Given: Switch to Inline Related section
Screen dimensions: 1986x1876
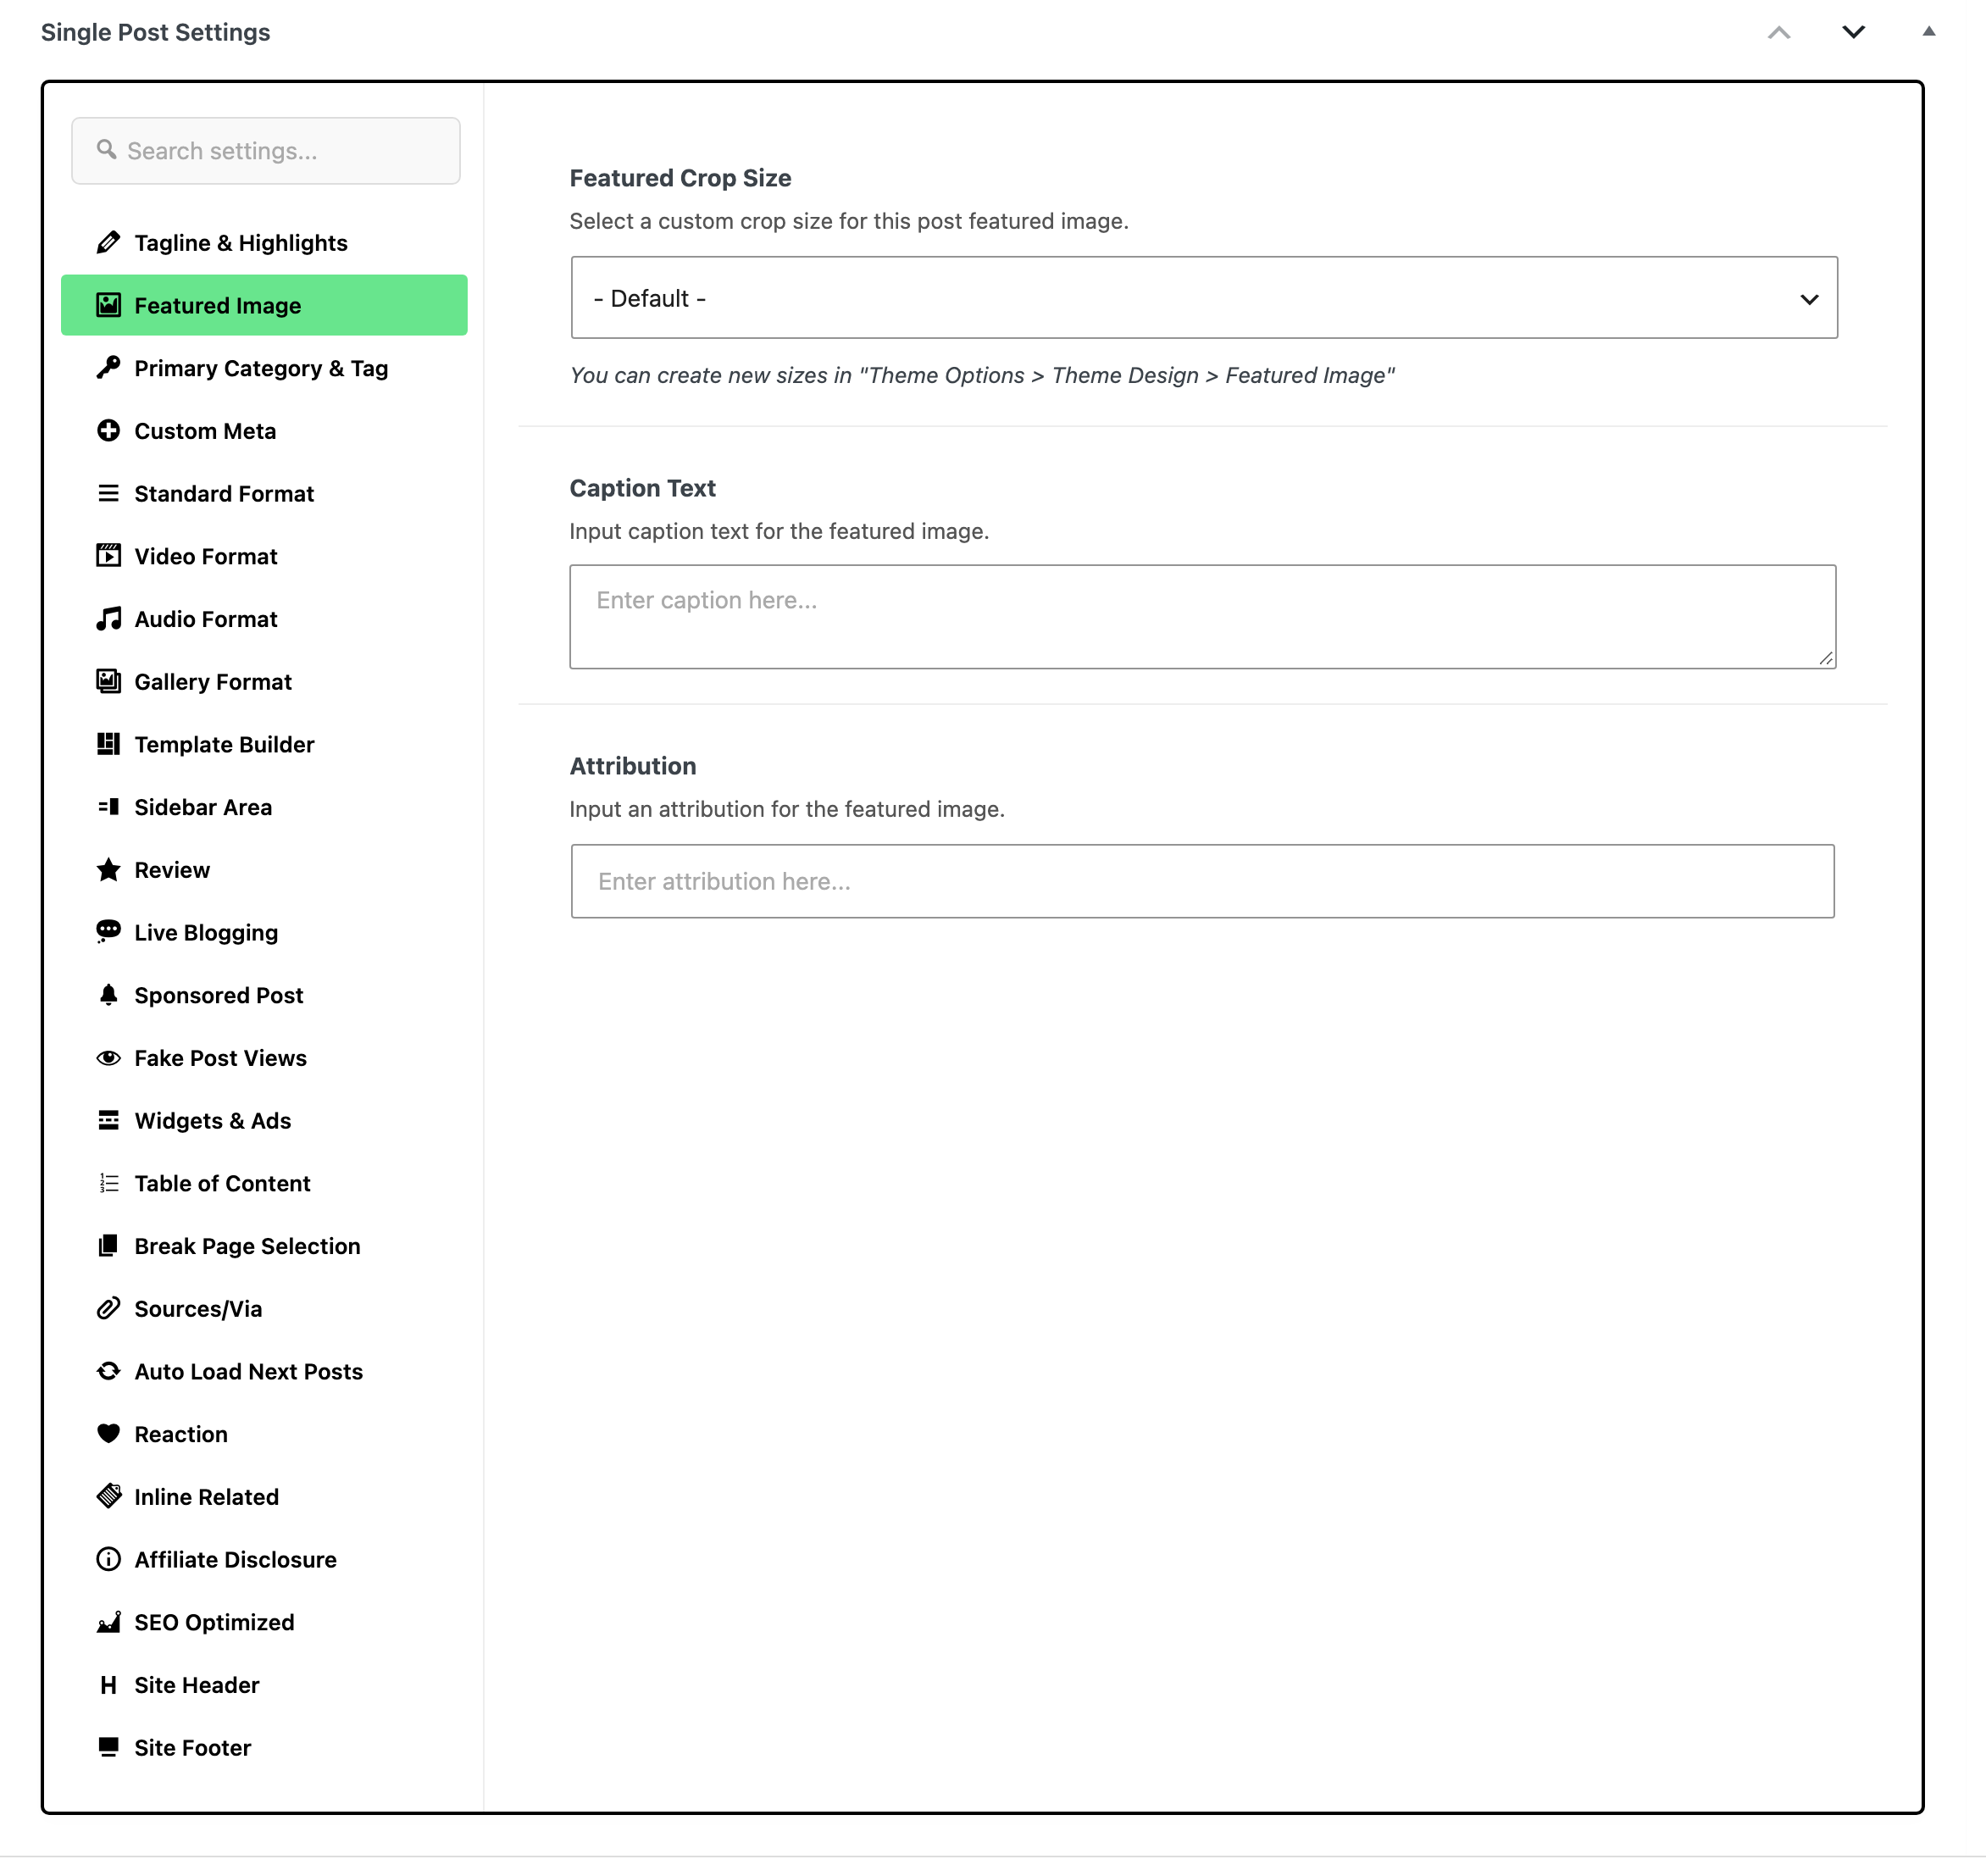Looking at the screenshot, I should tap(264, 1497).
